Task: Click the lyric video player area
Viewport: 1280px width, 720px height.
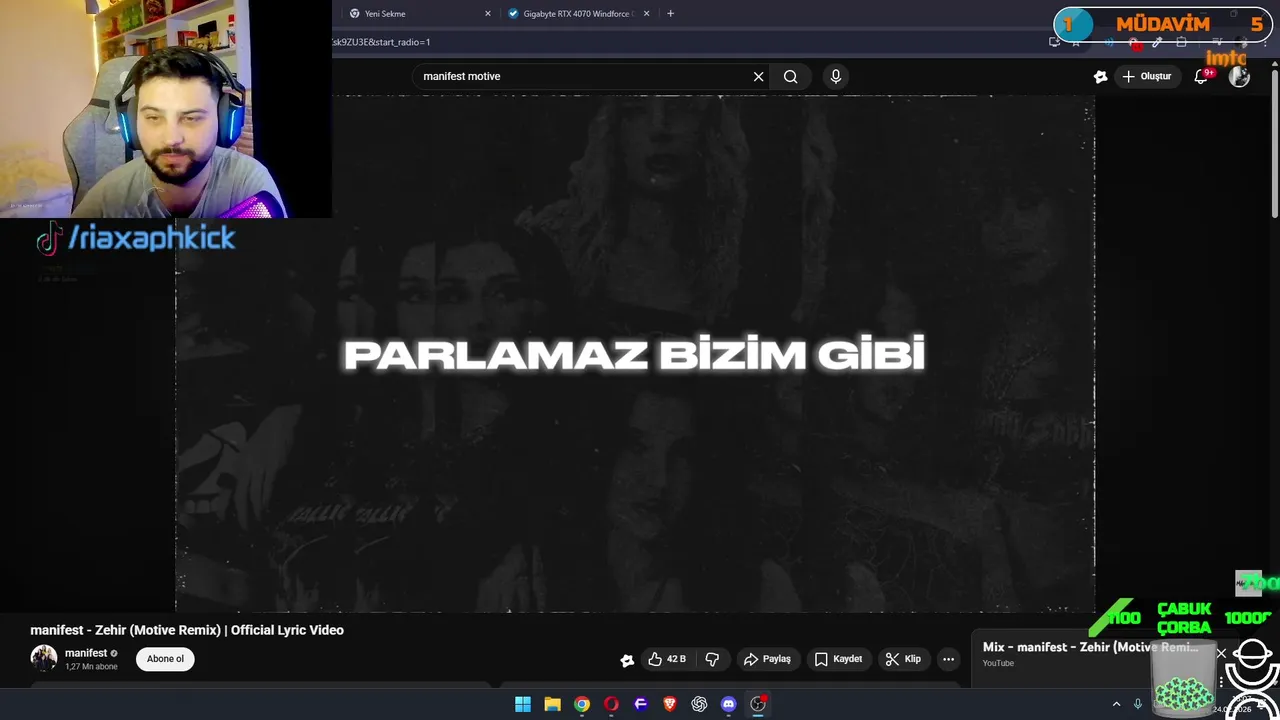Action: coord(635,354)
